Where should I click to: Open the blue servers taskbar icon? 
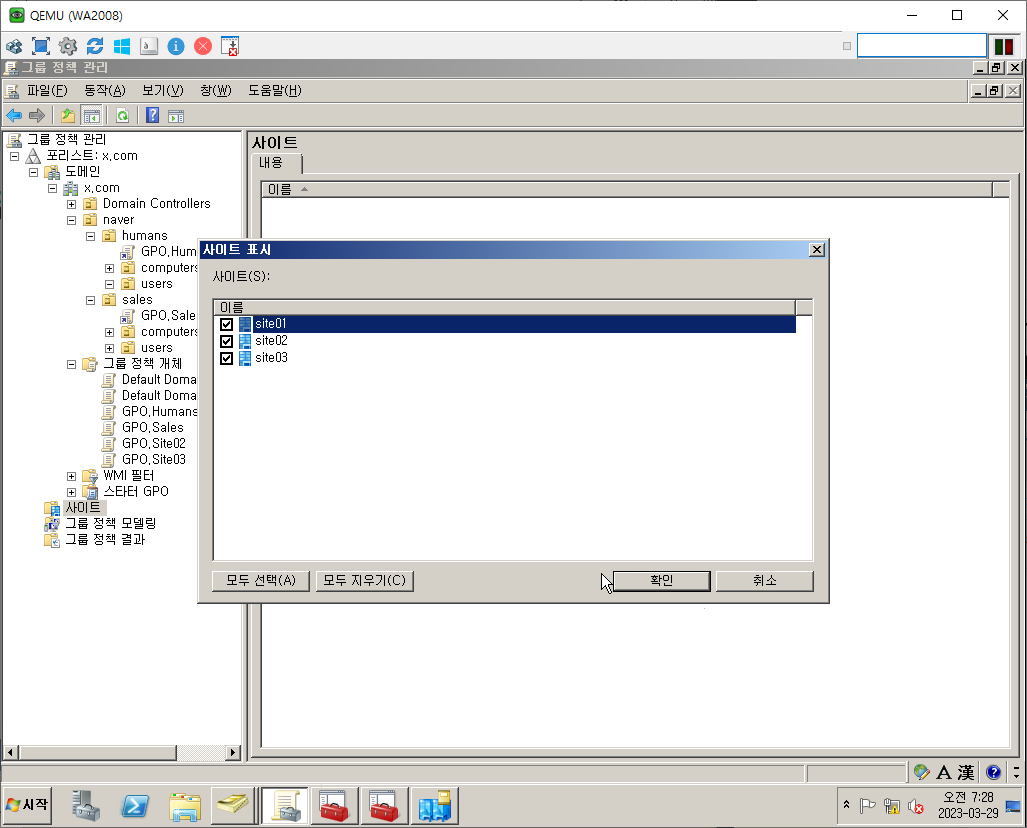tap(435, 806)
